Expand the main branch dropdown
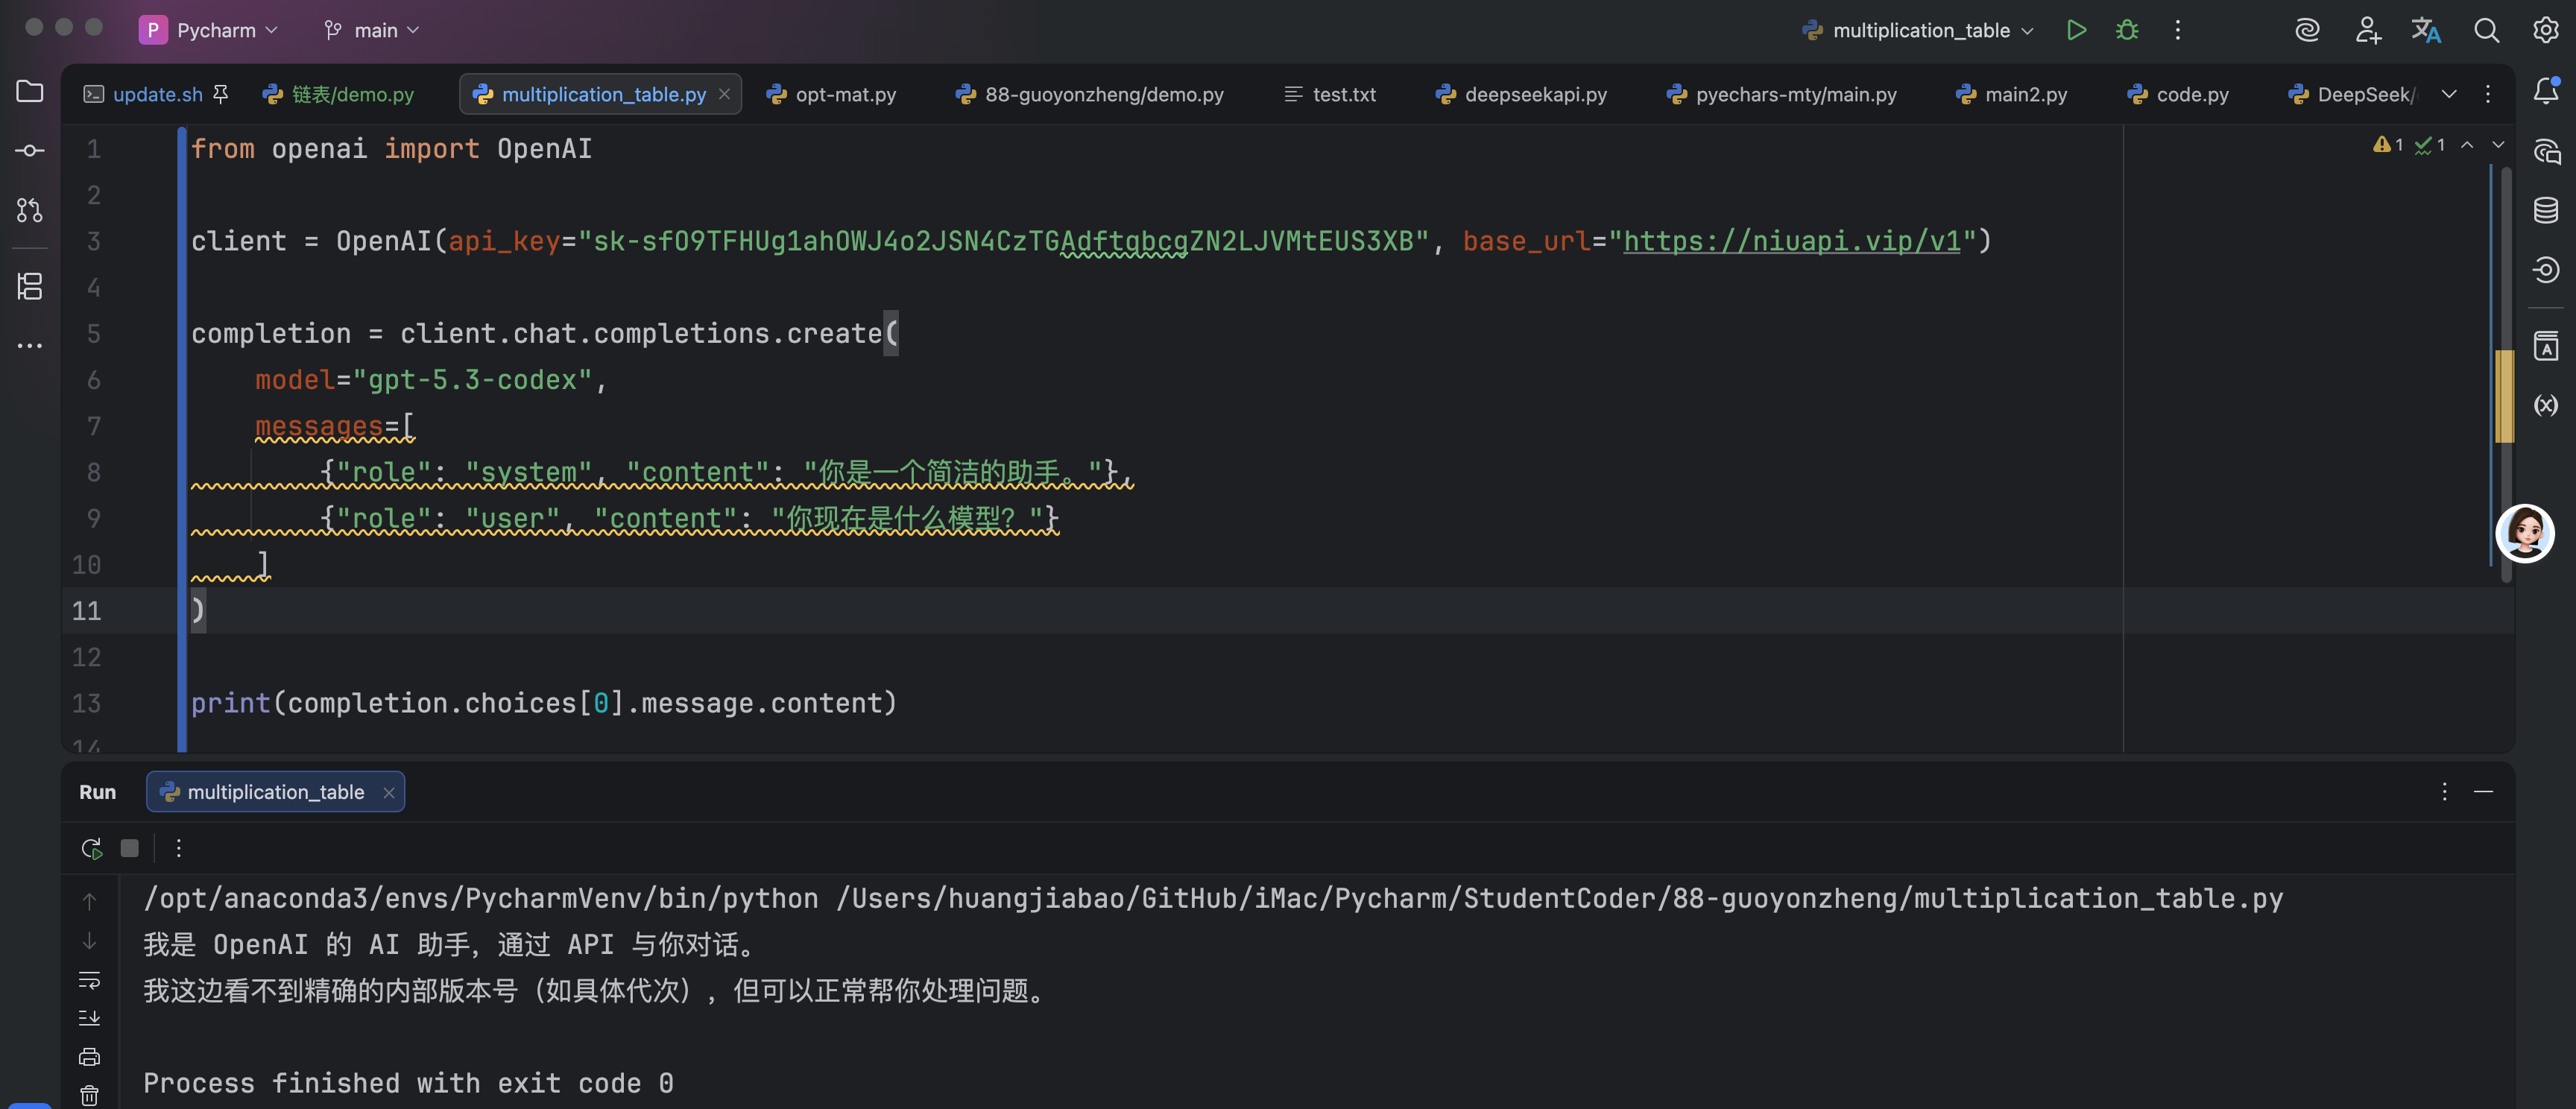The image size is (2576, 1109). pos(372,30)
